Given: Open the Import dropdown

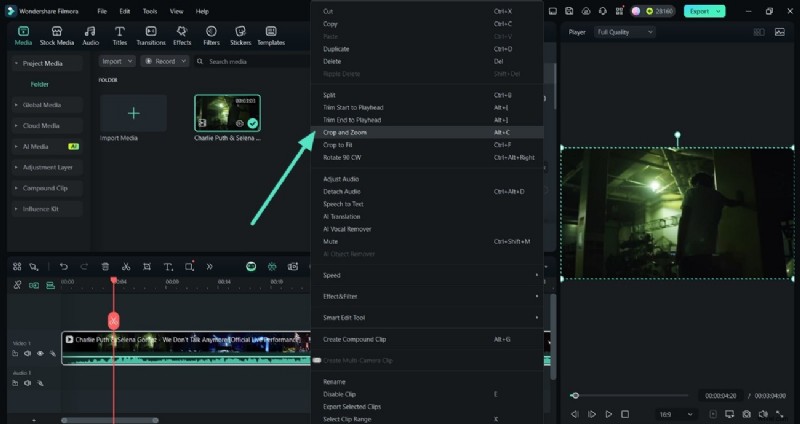Looking at the screenshot, I should 117,61.
